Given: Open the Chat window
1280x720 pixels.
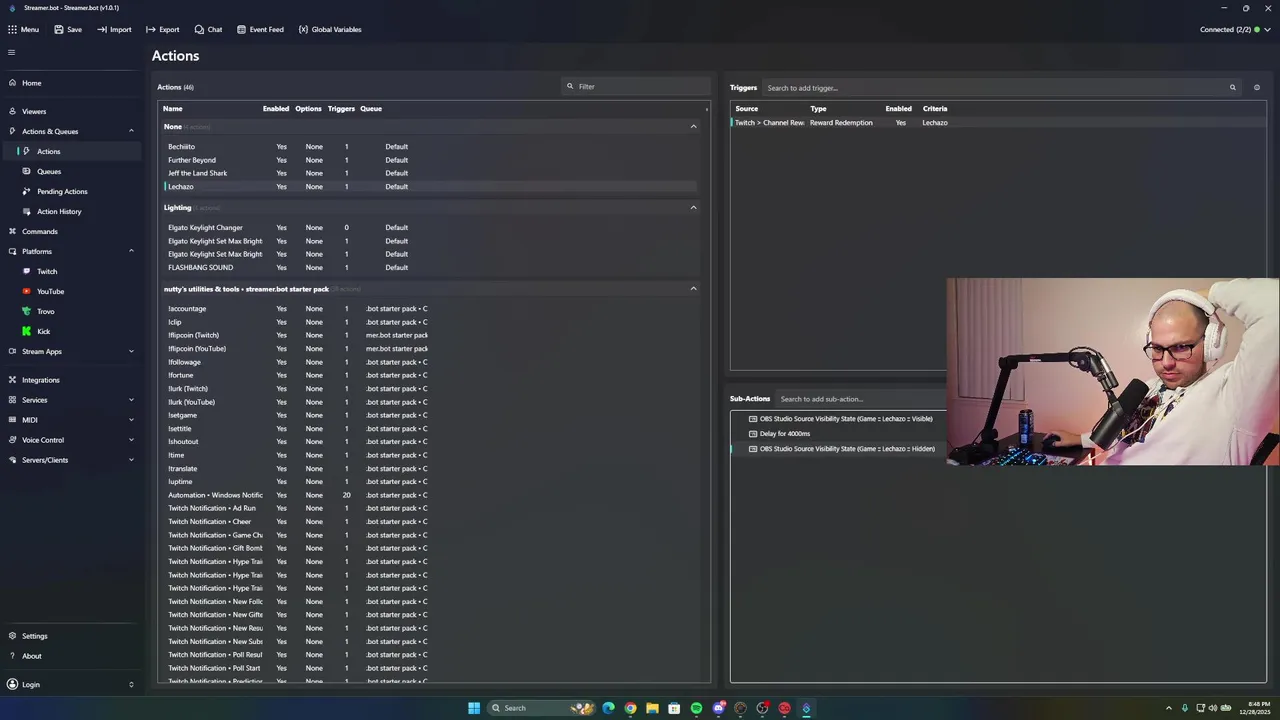Looking at the screenshot, I should [208, 29].
